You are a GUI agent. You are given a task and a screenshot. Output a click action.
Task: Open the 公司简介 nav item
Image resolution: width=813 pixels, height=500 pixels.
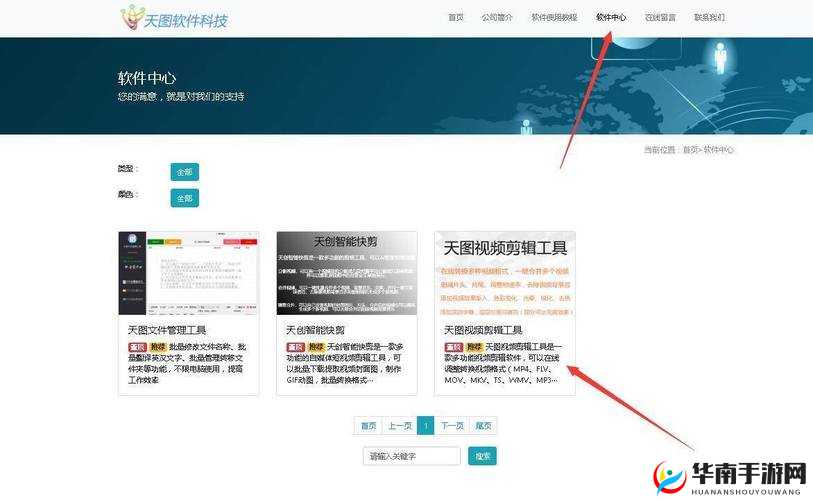click(497, 17)
